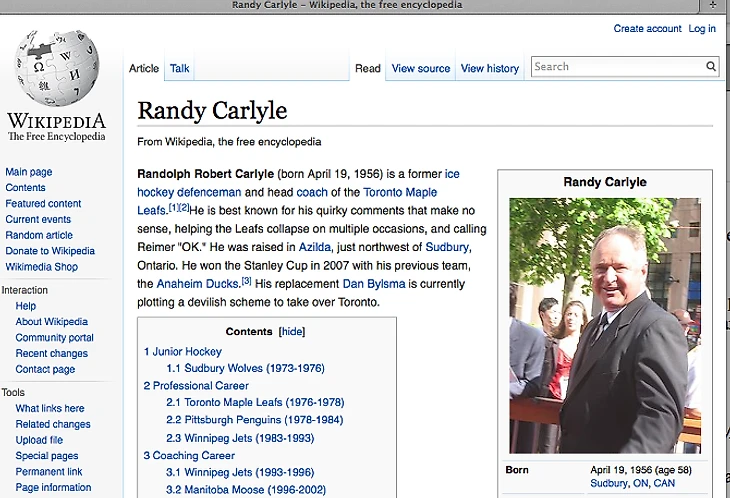Open Upload file link
Image resolution: width=730 pixels, height=498 pixels.
(39, 440)
